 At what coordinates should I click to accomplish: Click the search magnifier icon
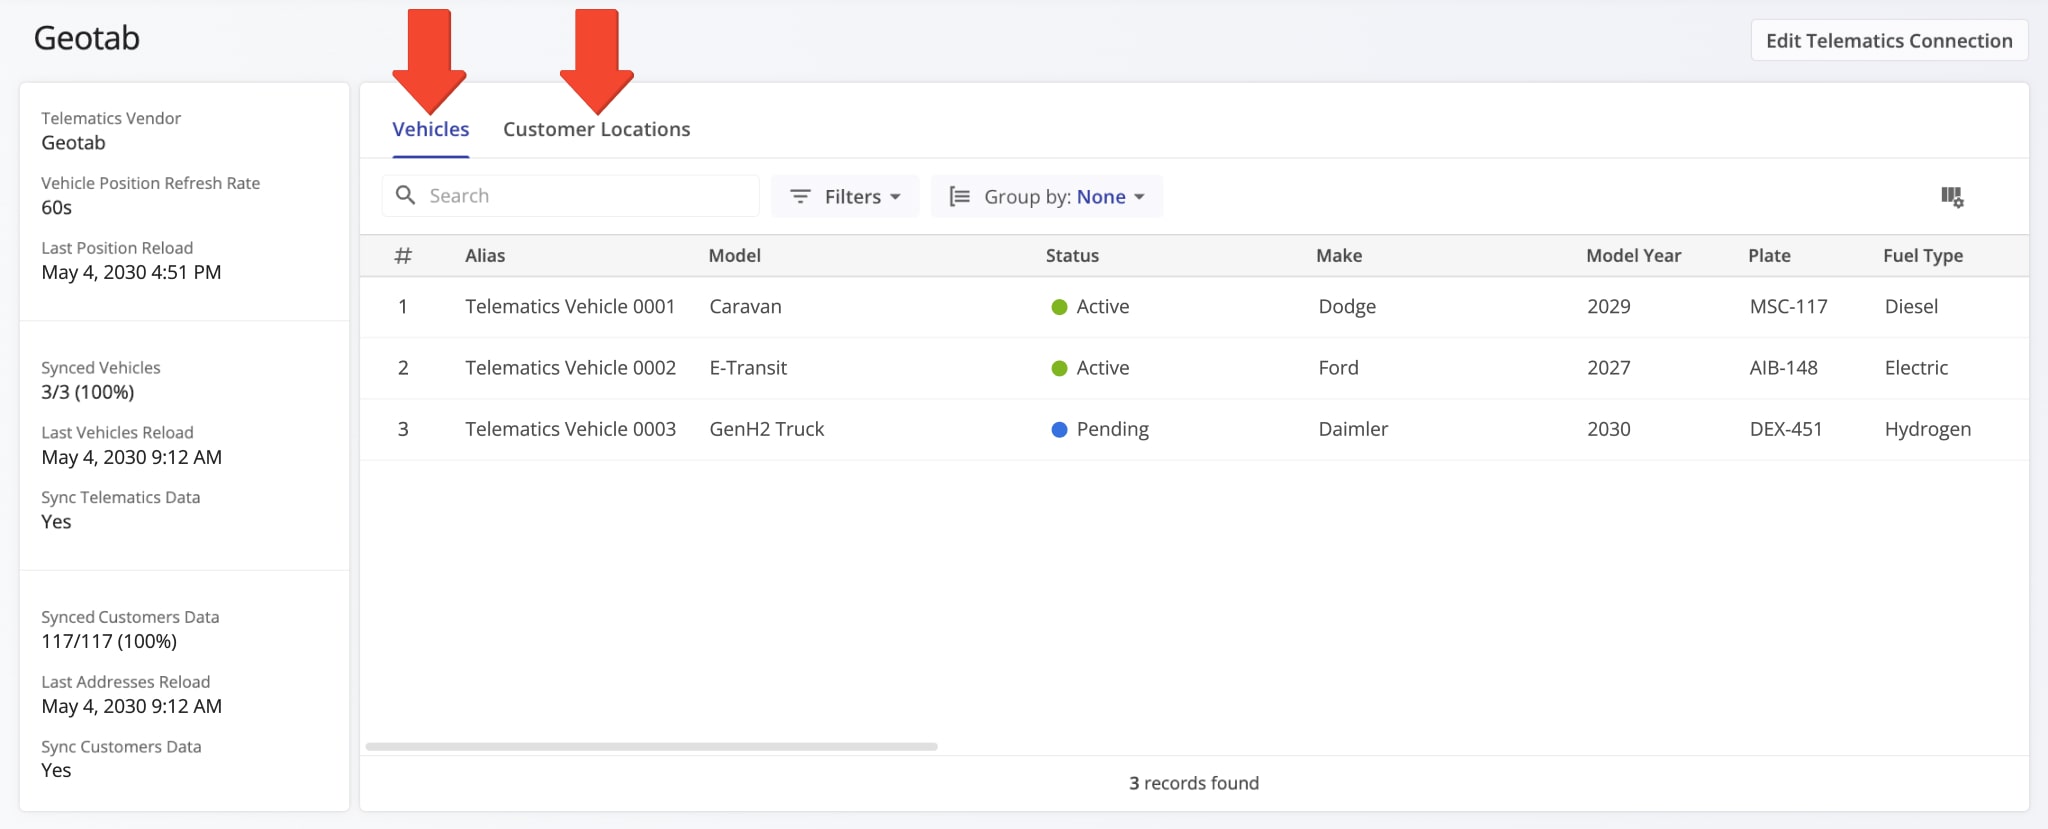click(405, 195)
